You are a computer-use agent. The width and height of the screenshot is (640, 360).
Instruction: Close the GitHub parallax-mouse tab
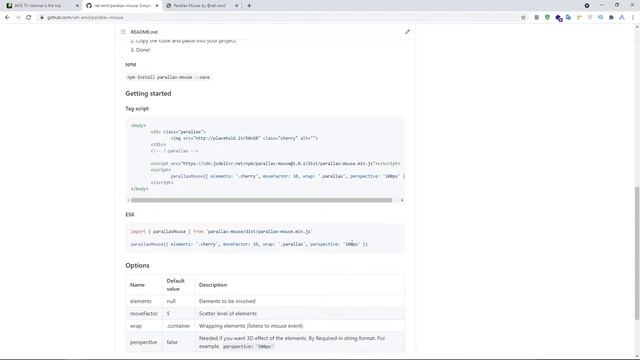(x=157, y=6)
